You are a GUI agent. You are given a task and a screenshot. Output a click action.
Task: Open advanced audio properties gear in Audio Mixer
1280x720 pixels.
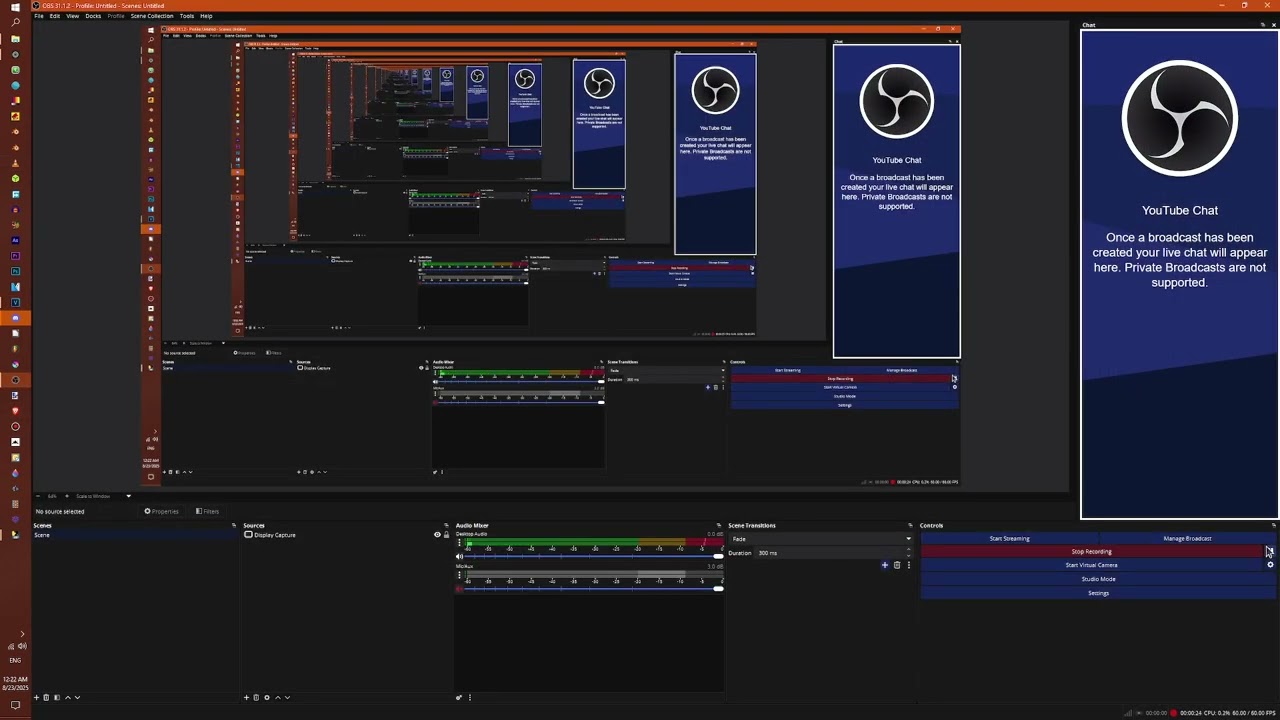click(459, 697)
